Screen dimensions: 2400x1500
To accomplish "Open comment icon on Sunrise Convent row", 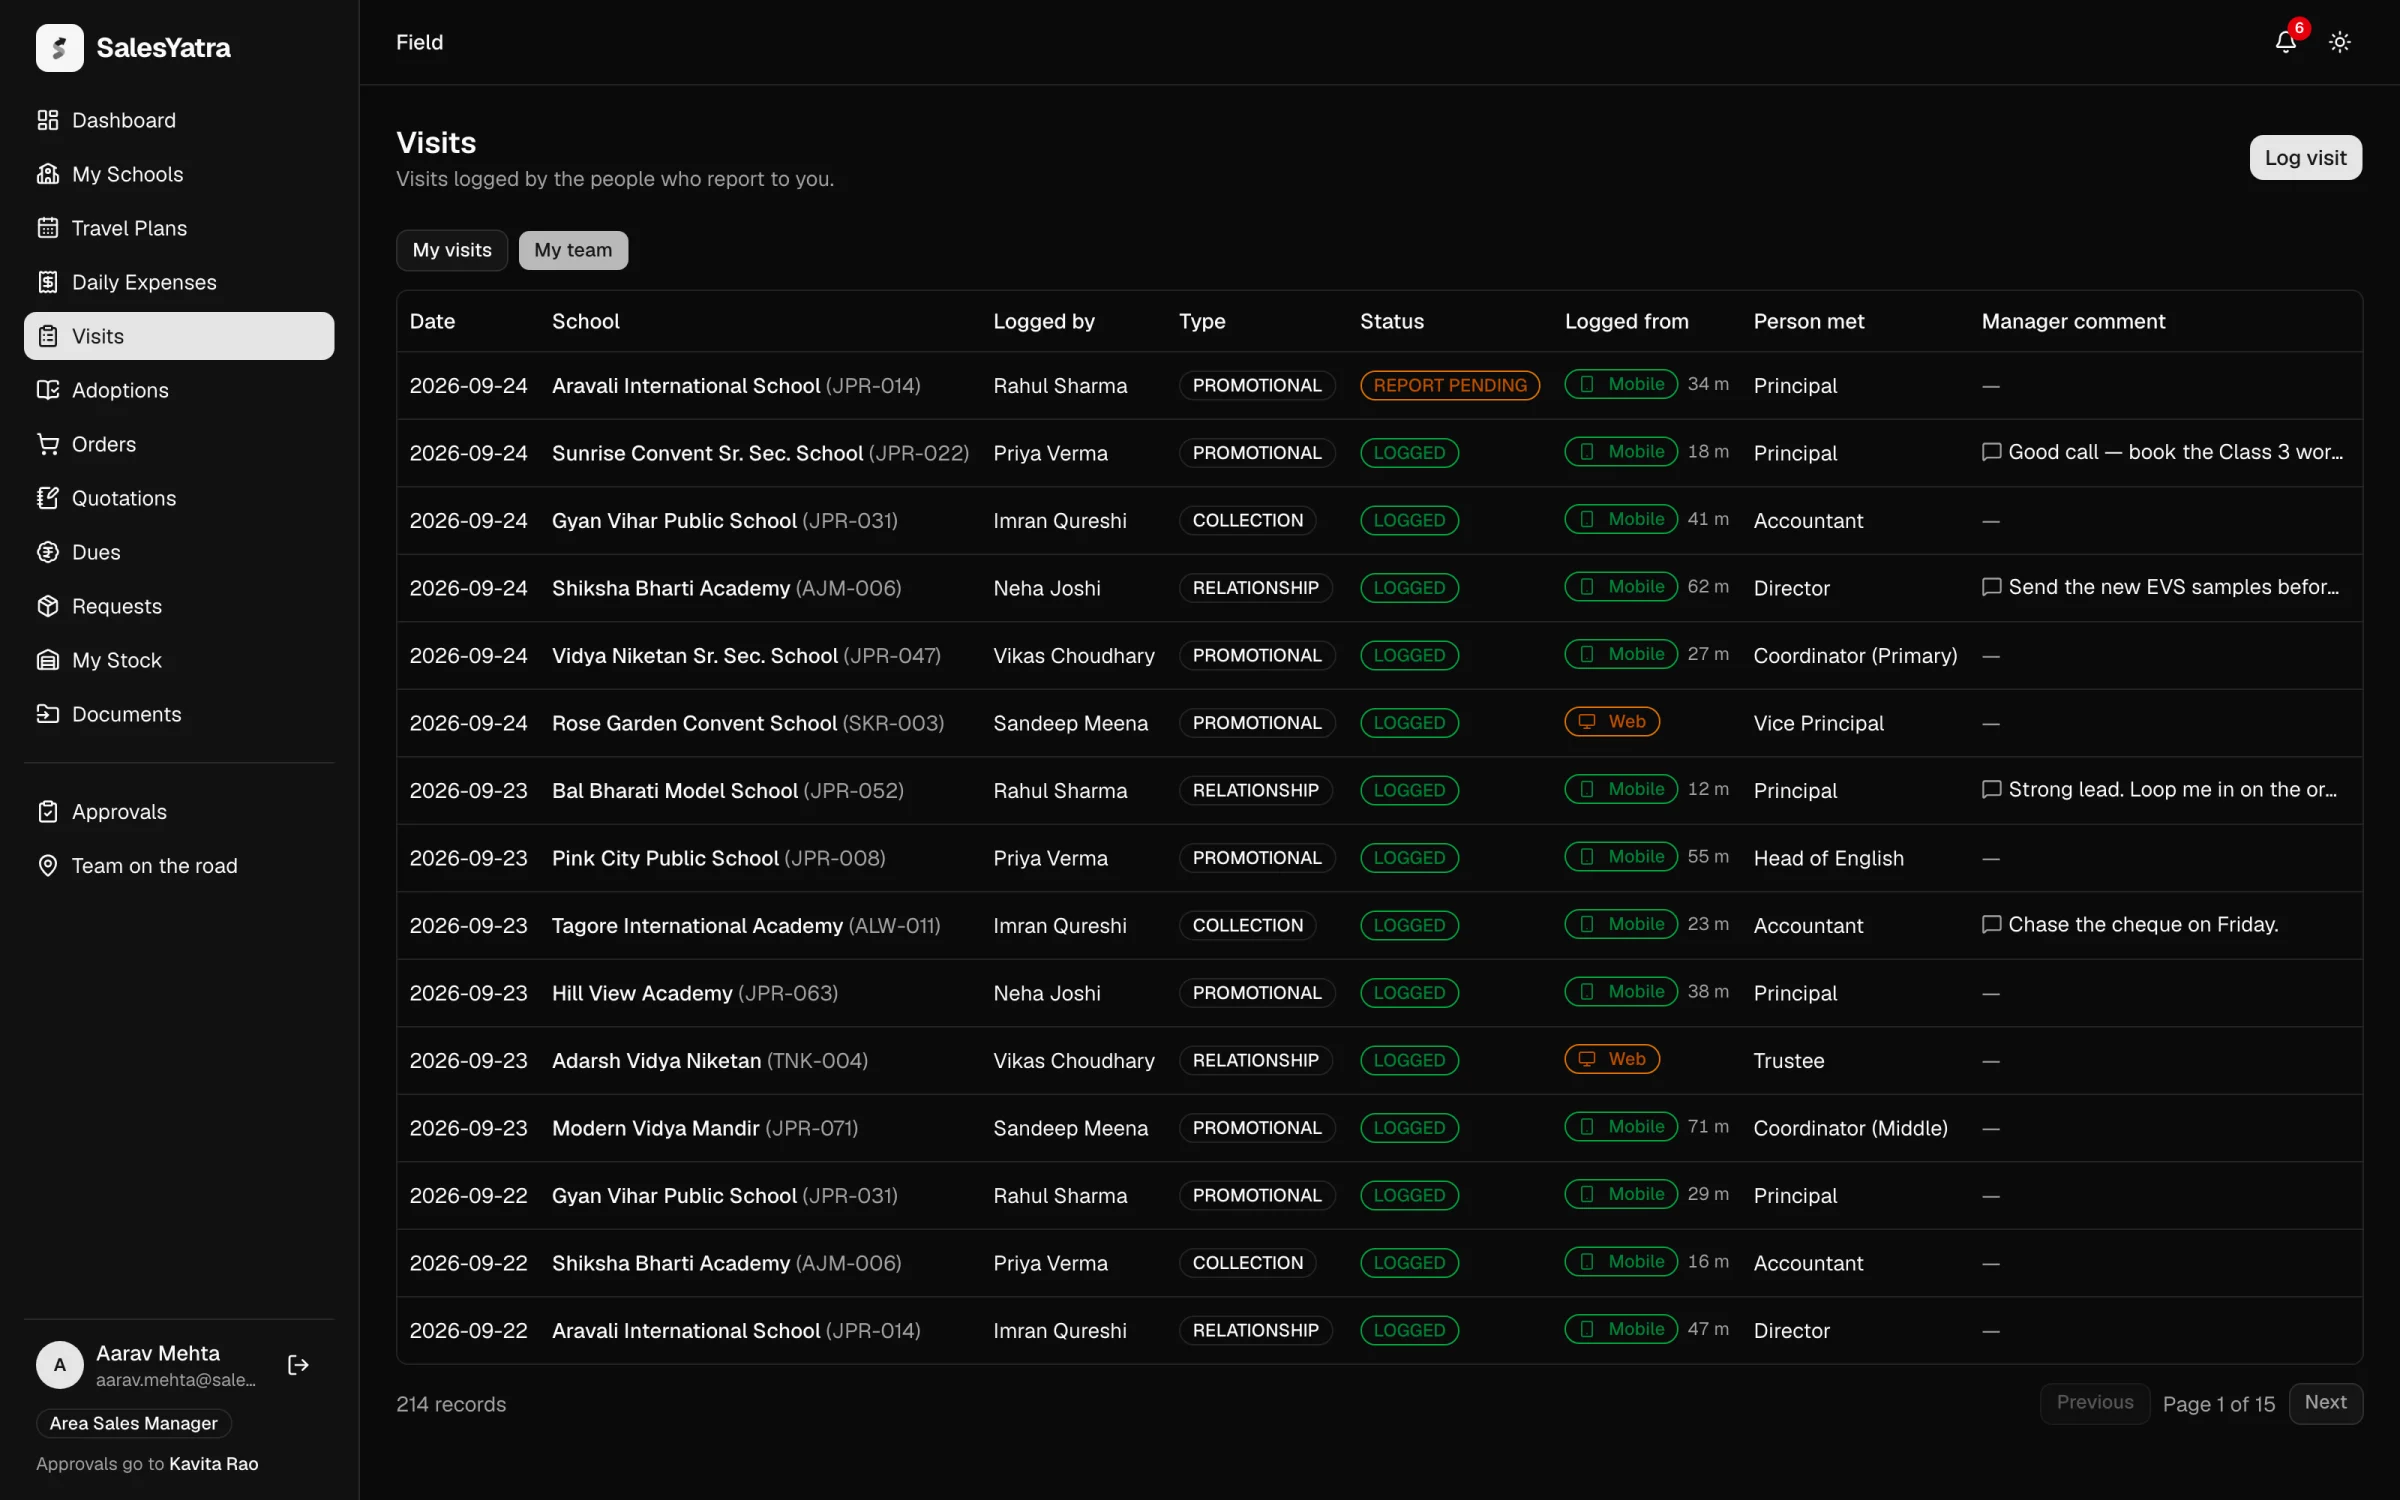I will point(1991,452).
